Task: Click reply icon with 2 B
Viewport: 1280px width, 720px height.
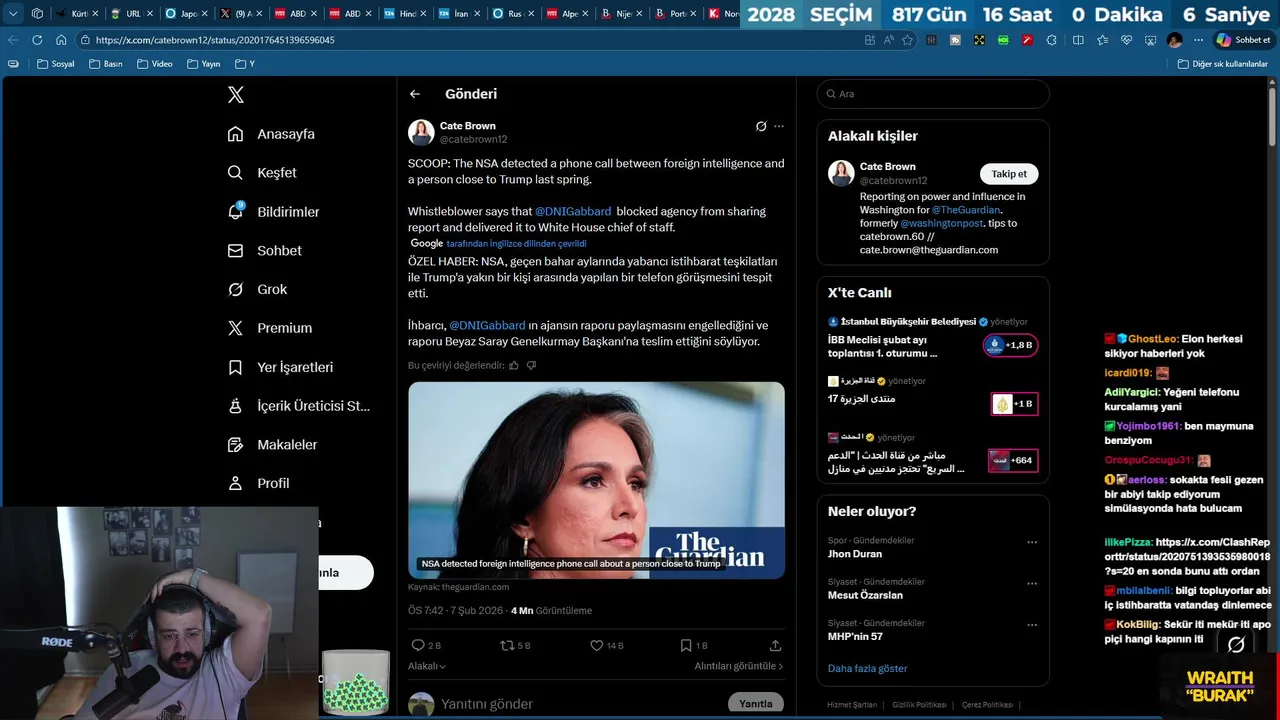Action: click(x=426, y=646)
